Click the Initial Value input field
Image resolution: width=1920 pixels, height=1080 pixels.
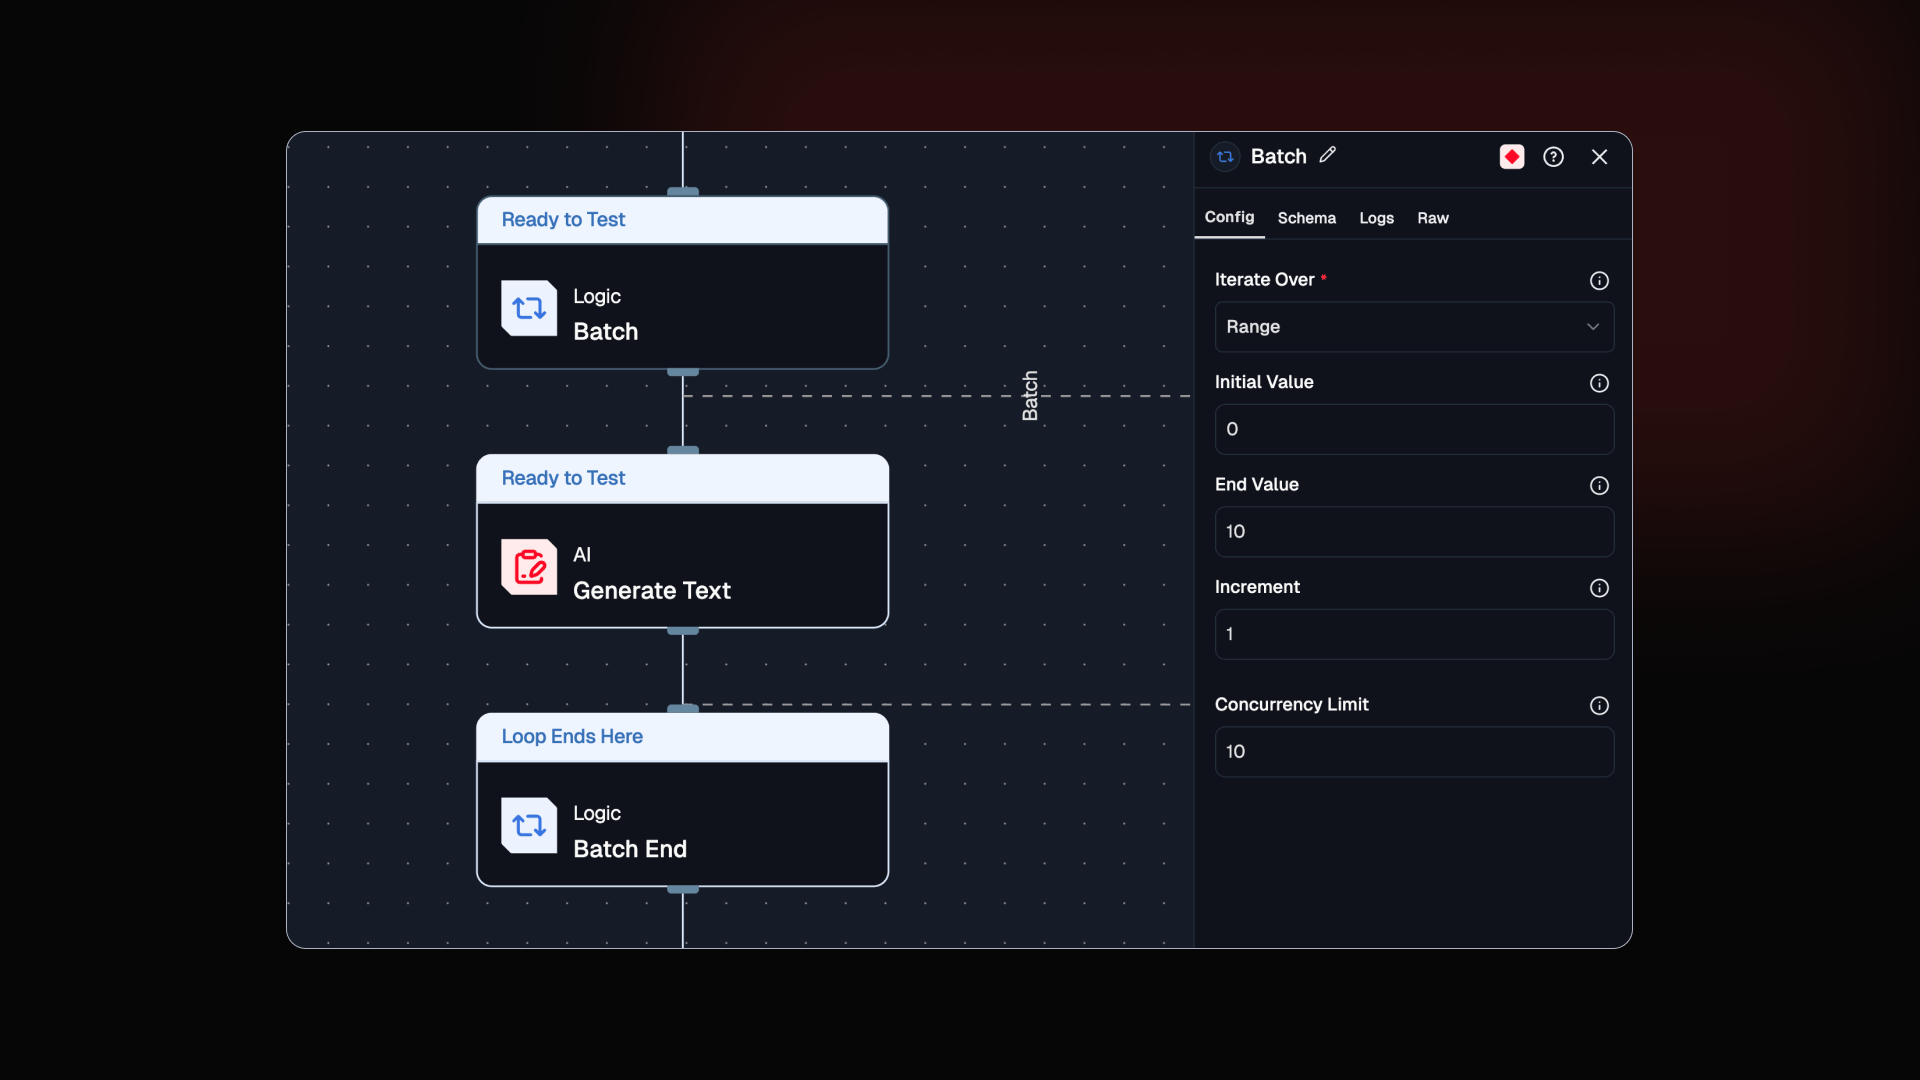point(1413,430)
